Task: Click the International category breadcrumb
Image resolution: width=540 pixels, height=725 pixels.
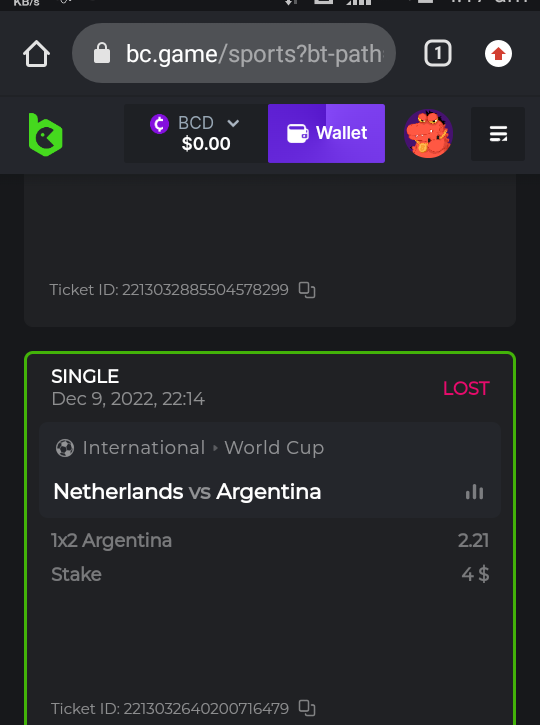Action: pyautogui.click(x=144, y=448)
